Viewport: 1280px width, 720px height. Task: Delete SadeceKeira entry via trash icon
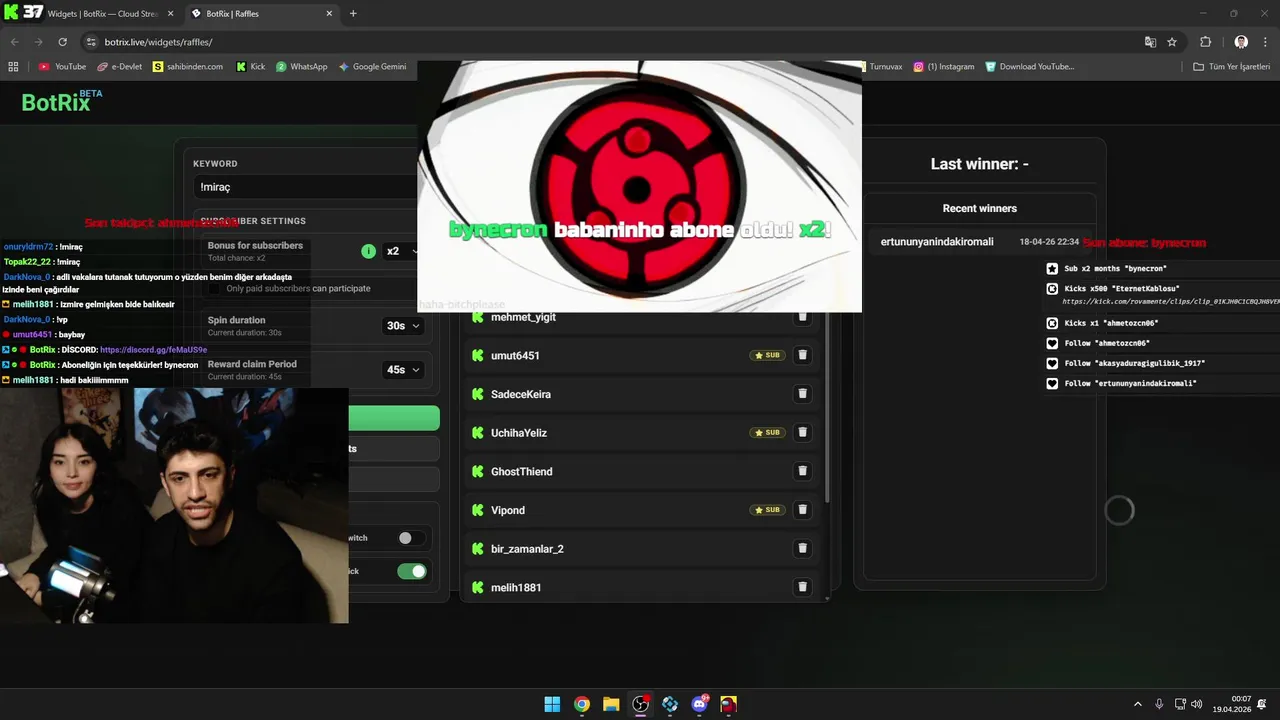(802, 394)
